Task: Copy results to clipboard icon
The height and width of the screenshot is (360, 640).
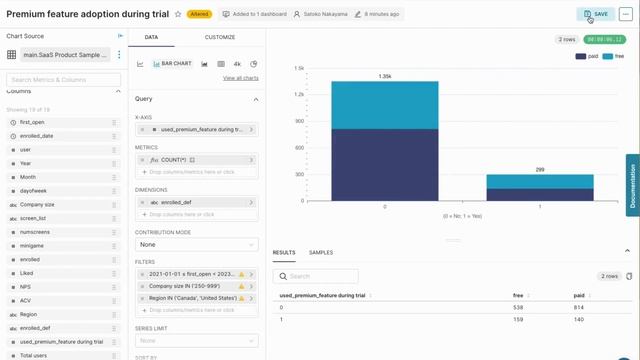Action: point(629,276)
